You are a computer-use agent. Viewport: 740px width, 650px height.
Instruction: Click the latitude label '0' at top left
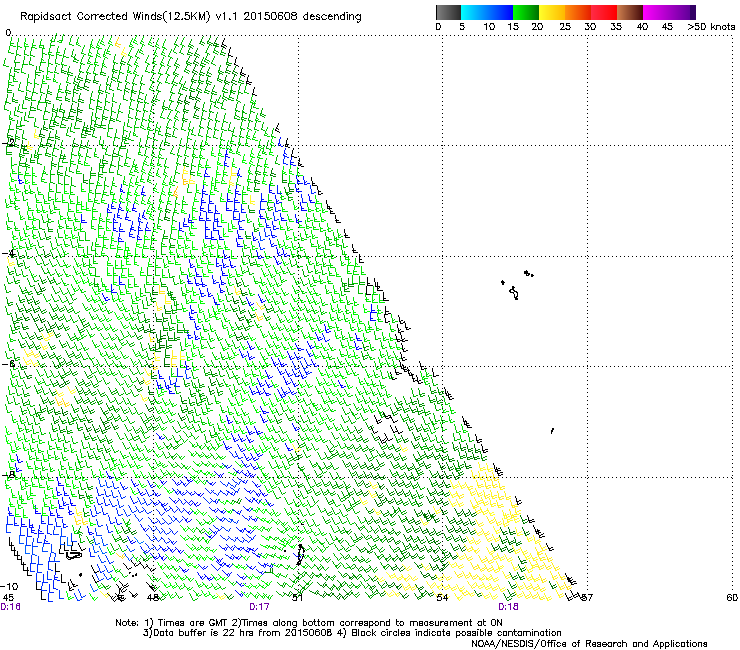click(8, 33)
